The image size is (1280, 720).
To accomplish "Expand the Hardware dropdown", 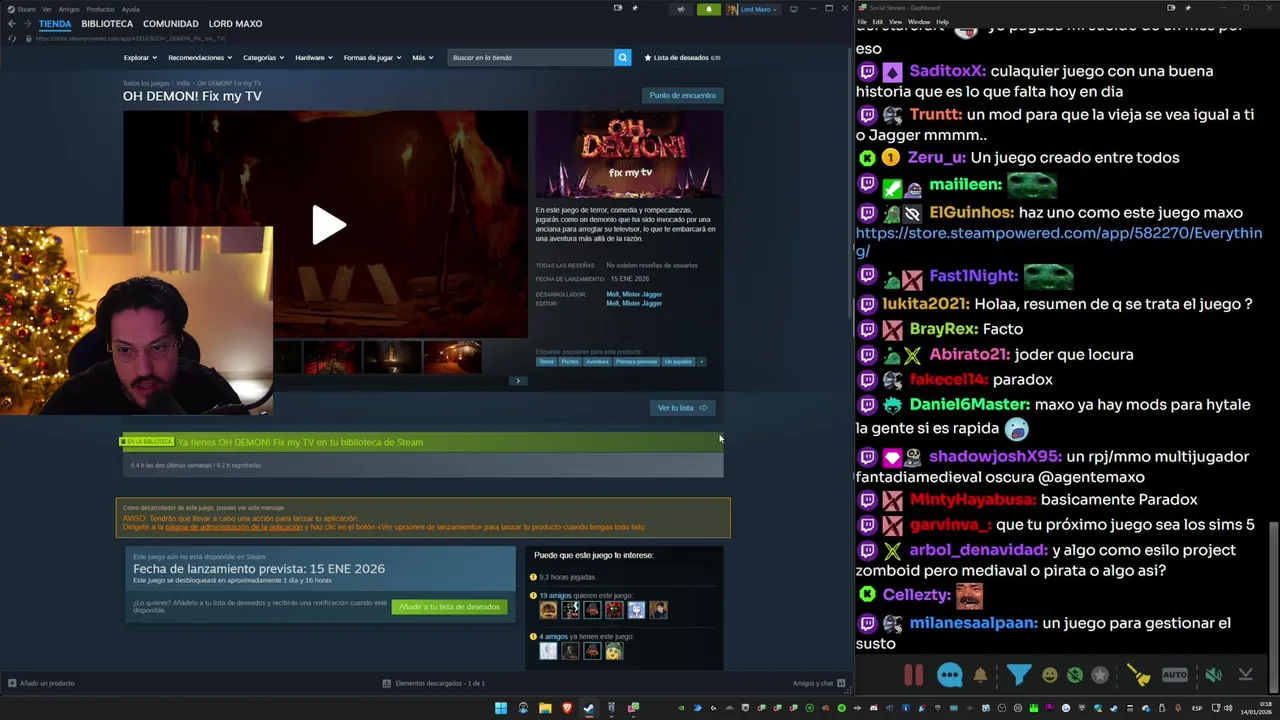I will coord(314,58).
